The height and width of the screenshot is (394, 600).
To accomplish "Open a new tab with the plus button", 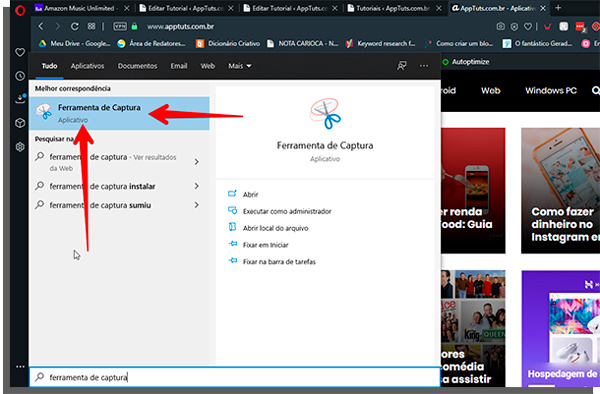I will [x=558, y=8].
